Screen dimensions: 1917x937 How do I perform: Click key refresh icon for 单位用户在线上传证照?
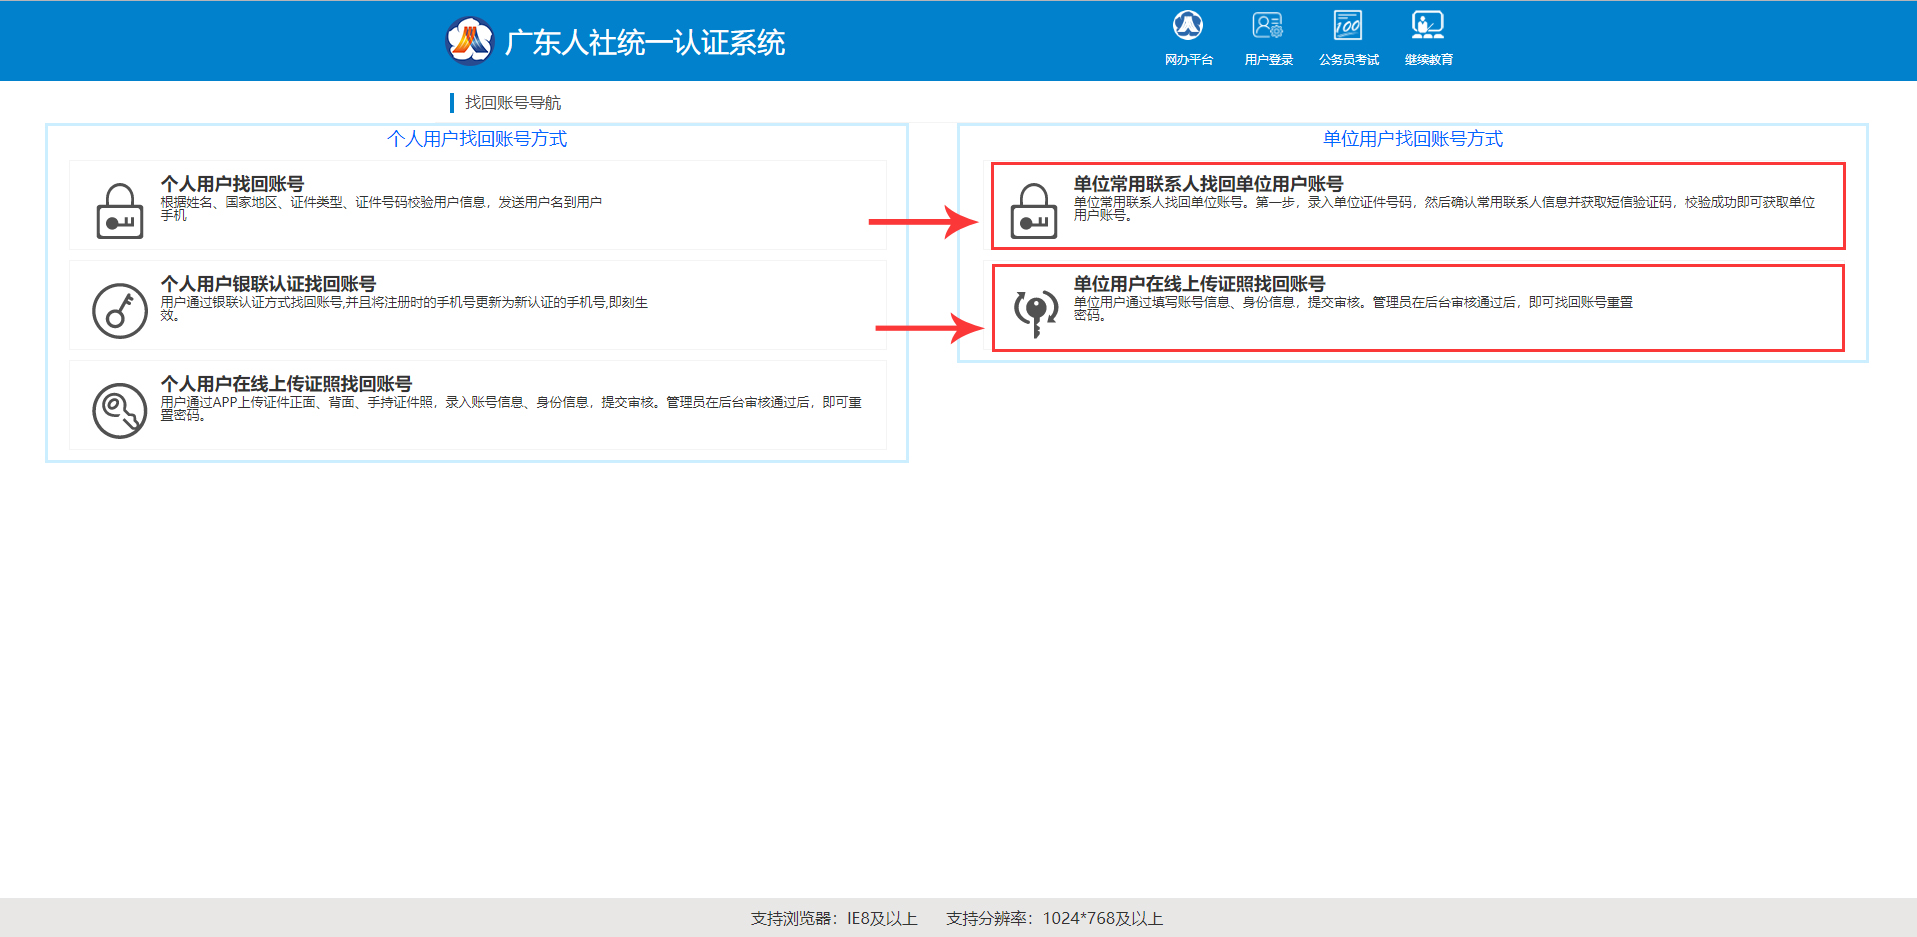pos(1036,311)
